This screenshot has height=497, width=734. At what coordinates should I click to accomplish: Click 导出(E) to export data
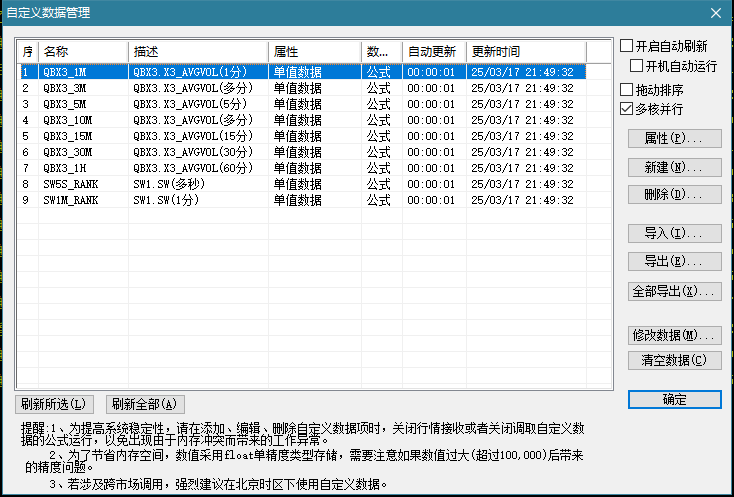[x=674, y=261]
